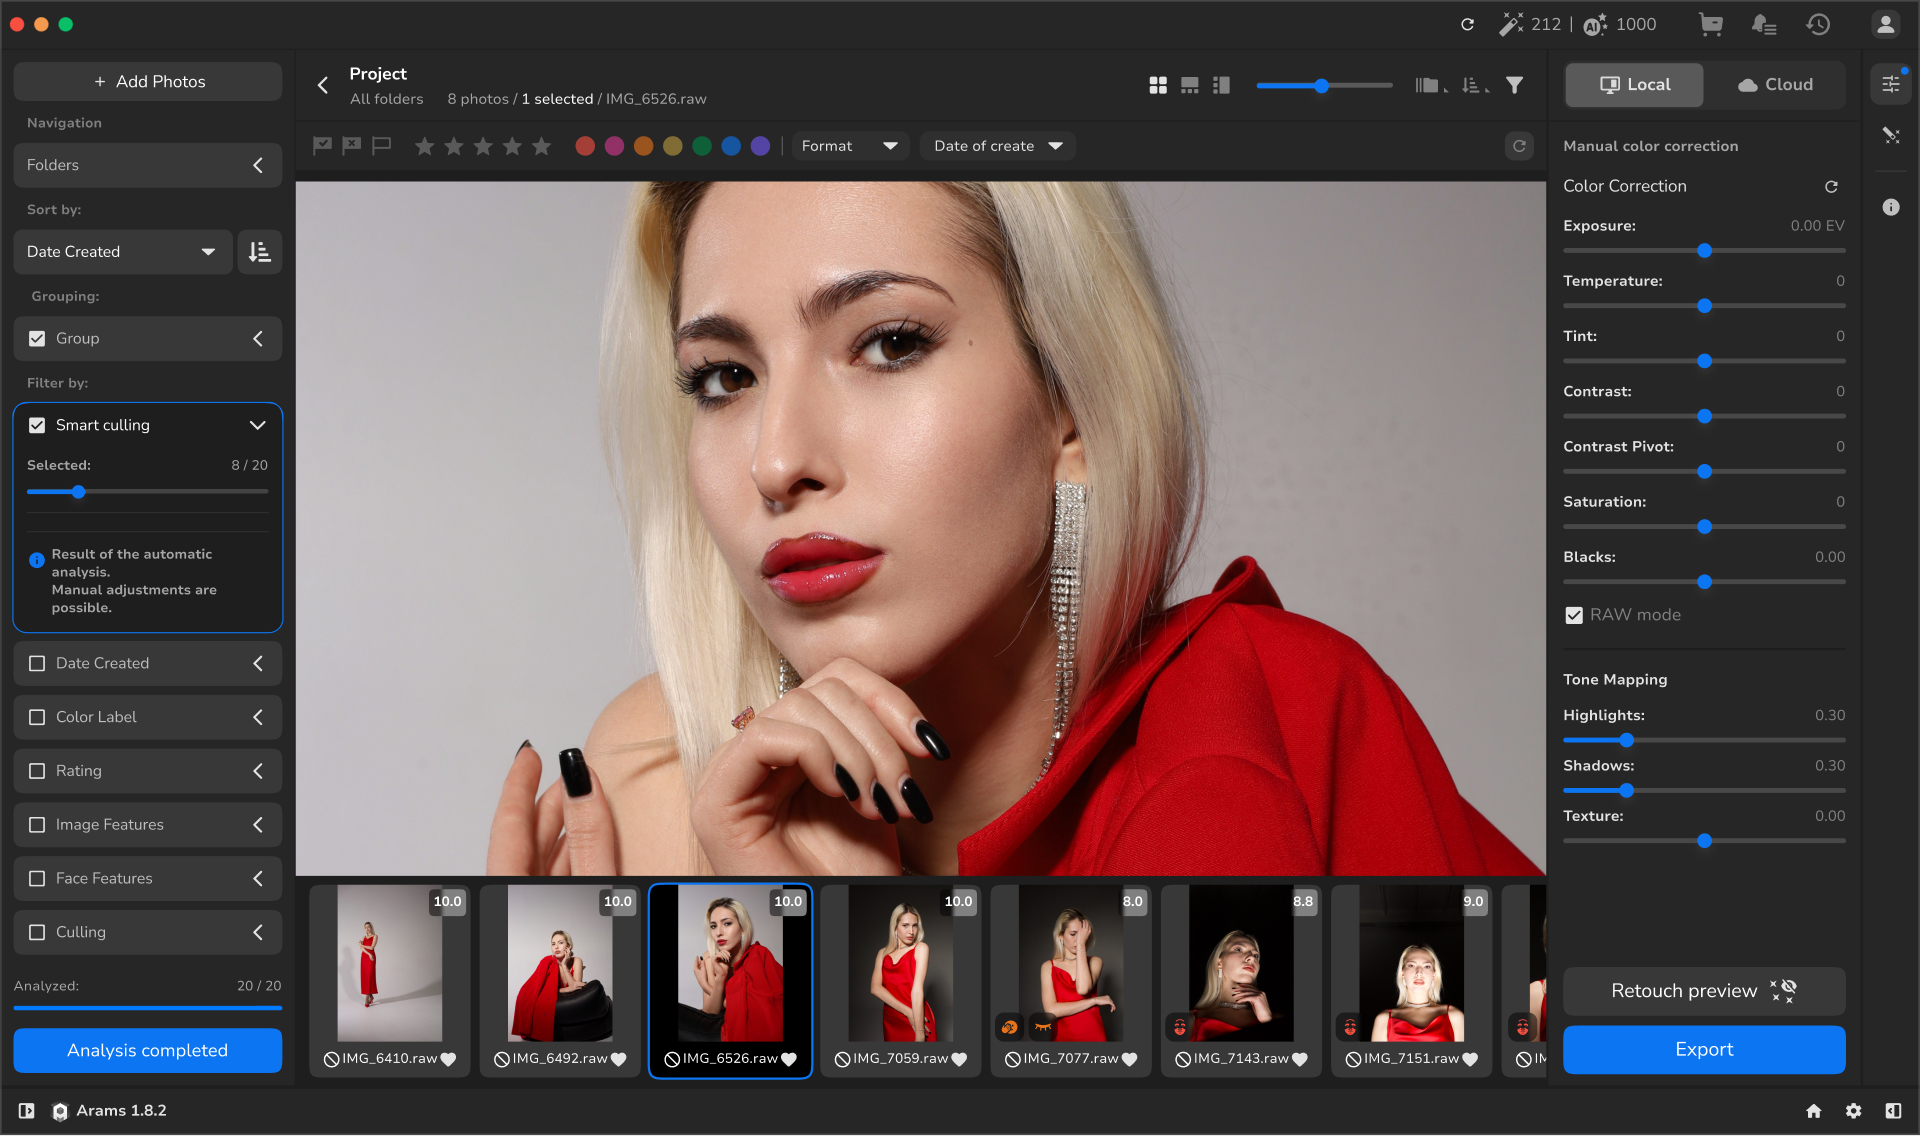Click the home icon in bottom bar
Screen dimensions: 1920x1136
click(x=1814, y=1111)
